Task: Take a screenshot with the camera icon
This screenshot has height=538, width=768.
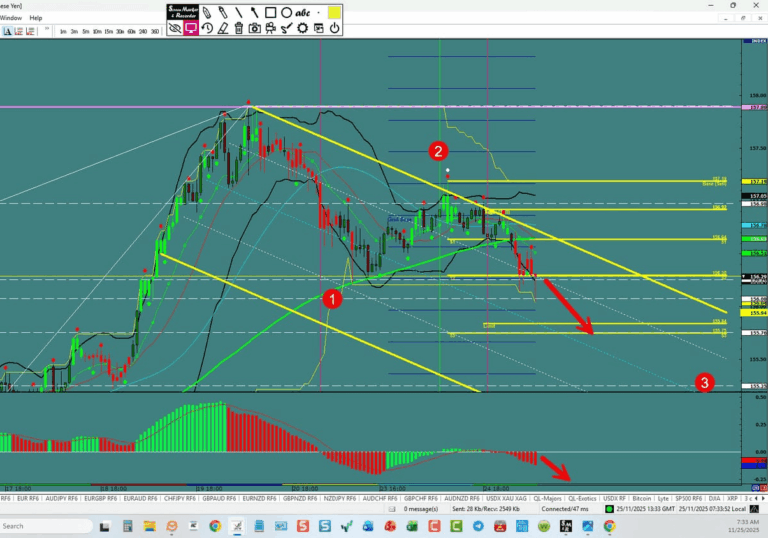Action: tap(255, 28)
